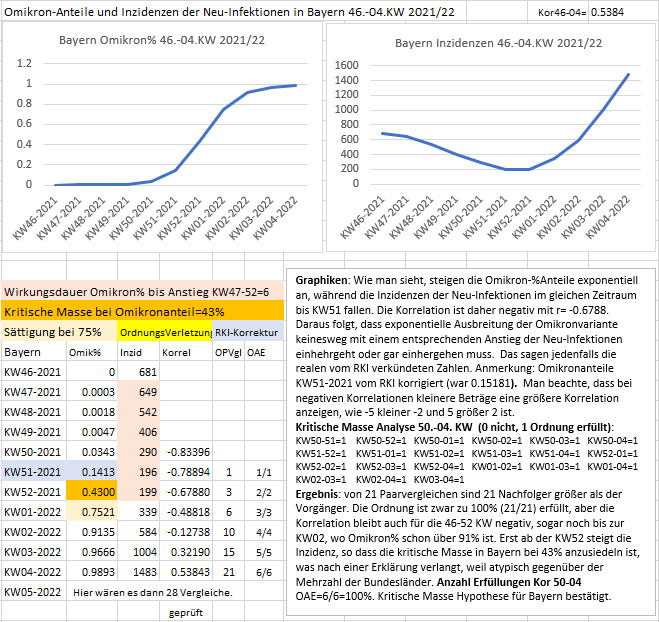Click the 'Inzid' column header
This screenshot has width=659, height=622.
138,352
